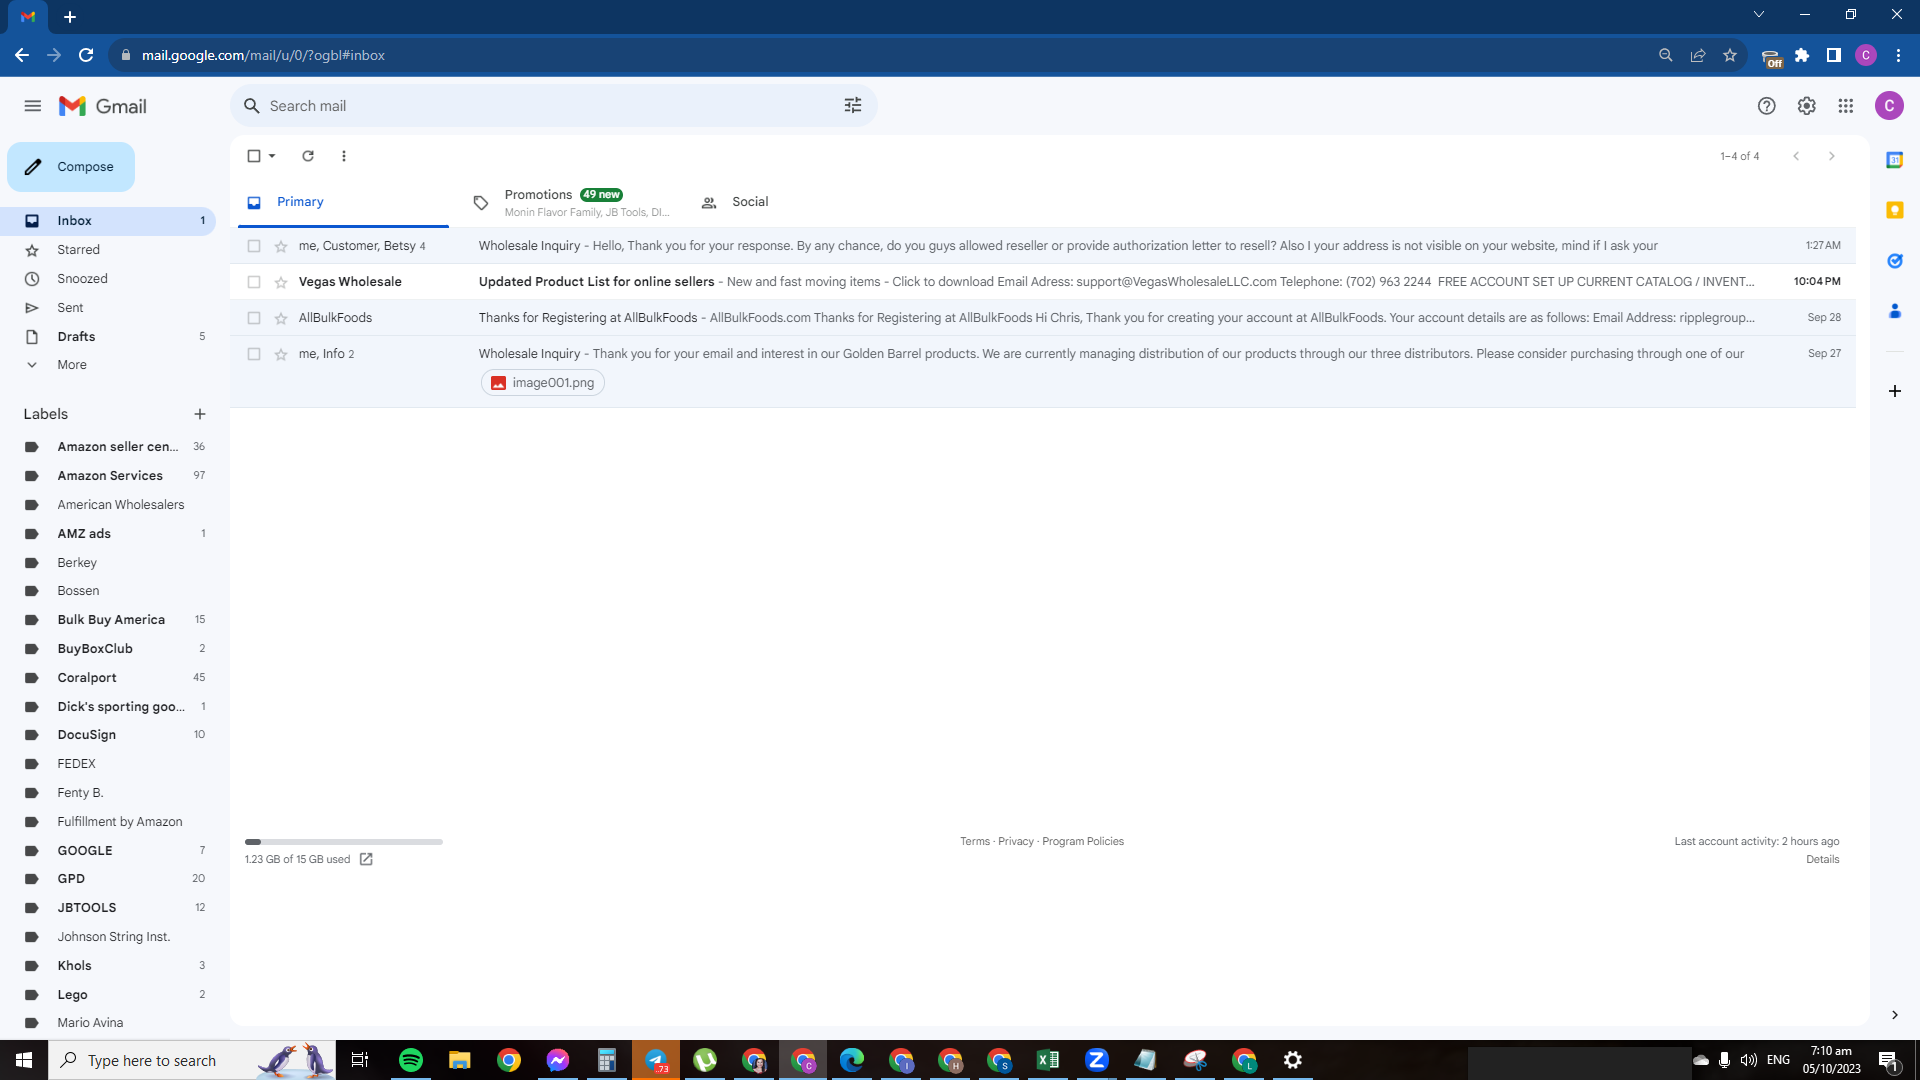The image size is (1920, 1080).
Task: Open Thanks for Registering at AllBulkFoods email
Action: tap(1043, 318)
